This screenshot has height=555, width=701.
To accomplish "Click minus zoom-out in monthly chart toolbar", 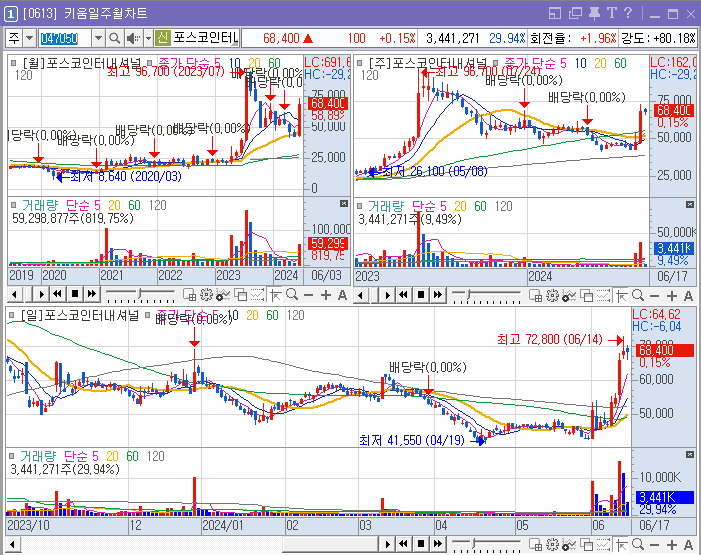I will [x=308, y=295].
